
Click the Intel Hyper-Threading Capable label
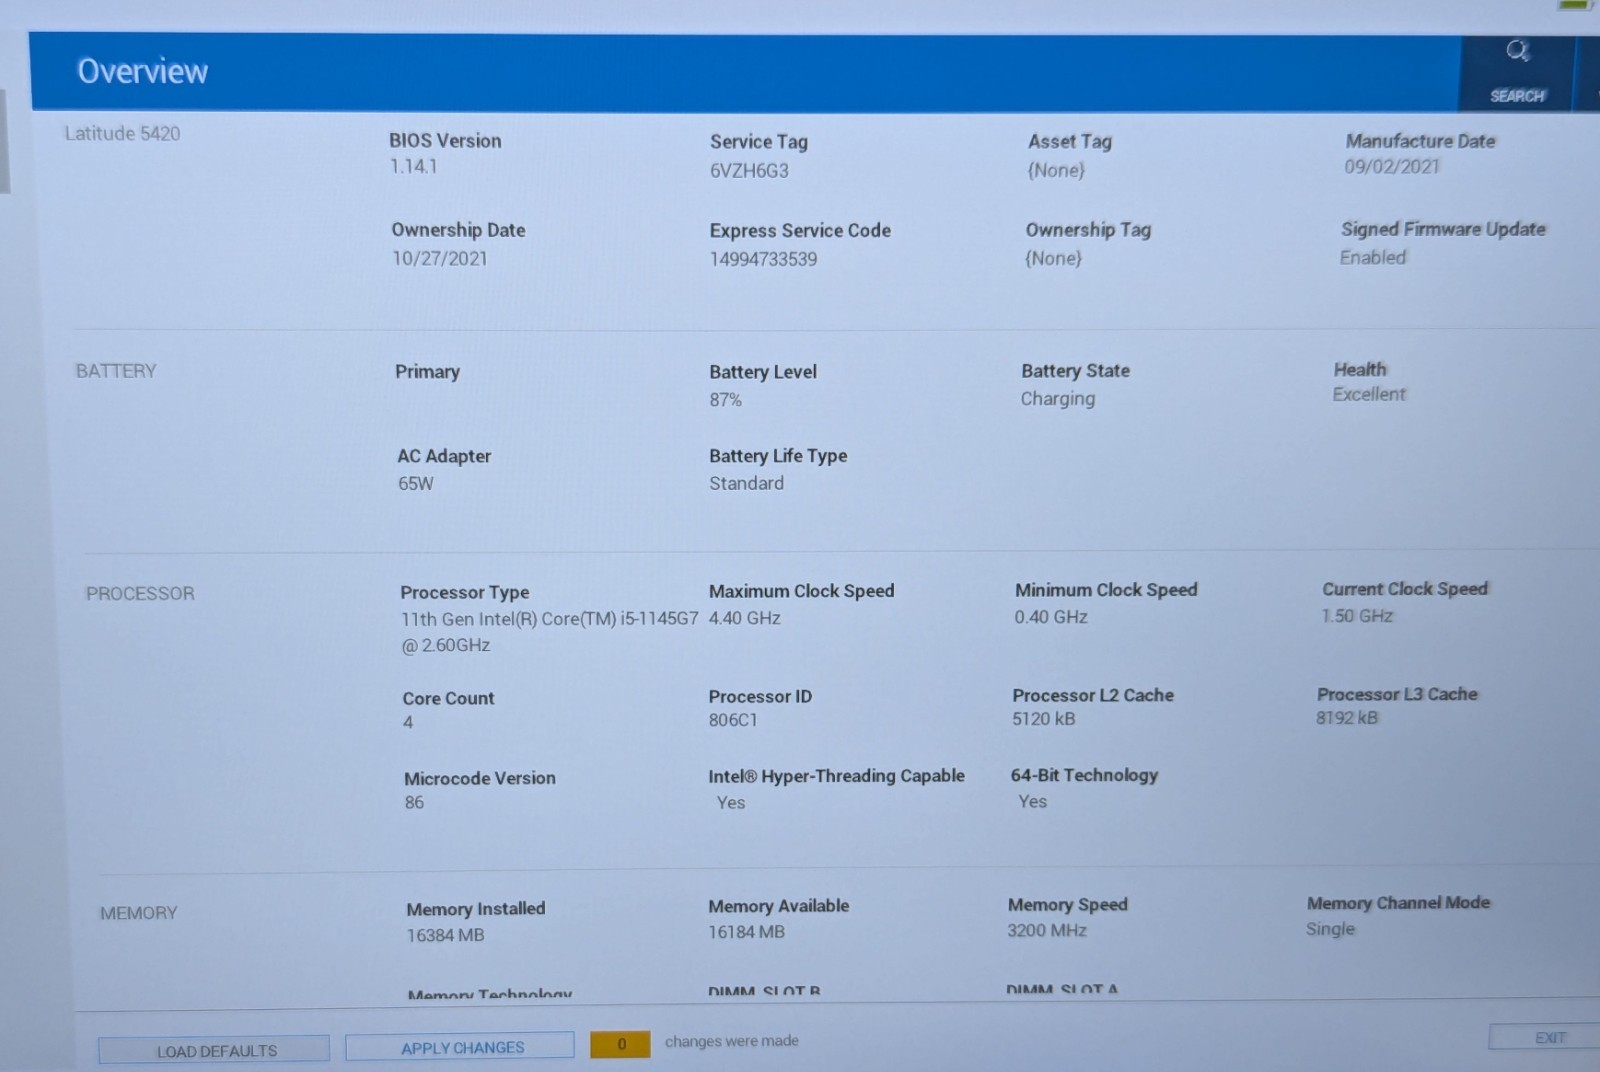pyautogui.click(x=836, y=776)
